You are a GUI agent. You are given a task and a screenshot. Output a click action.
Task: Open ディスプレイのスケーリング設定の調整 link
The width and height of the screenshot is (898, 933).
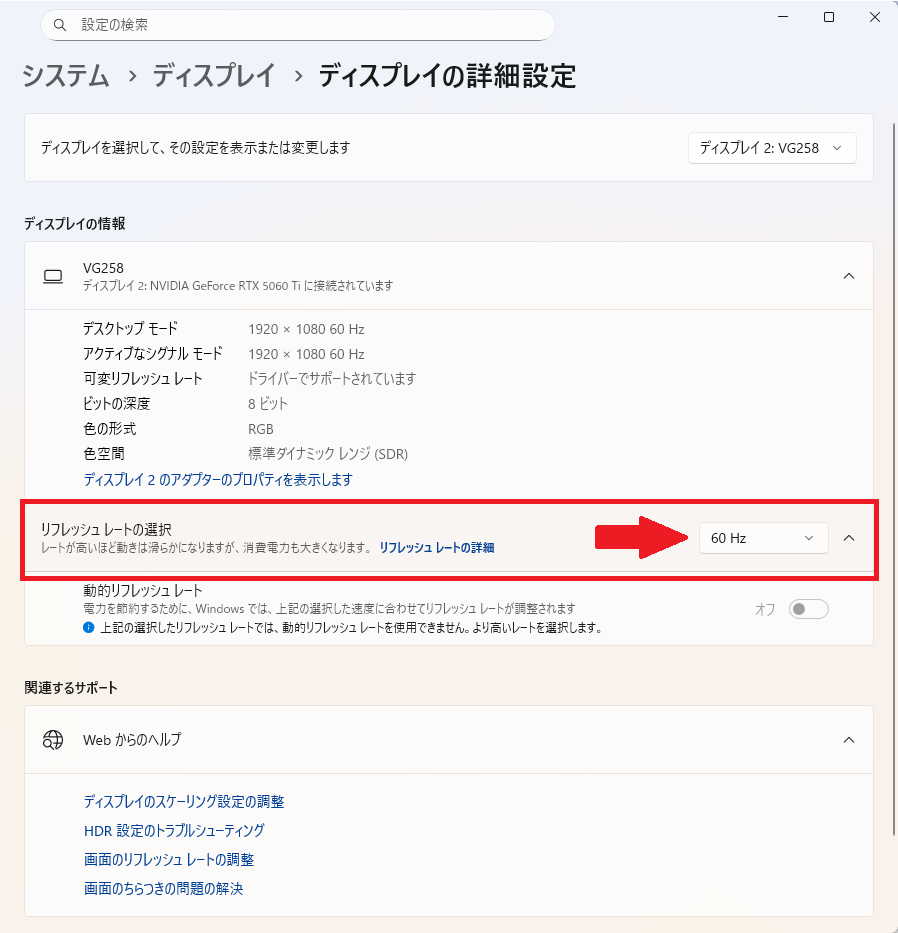click(x=185, y=801)
